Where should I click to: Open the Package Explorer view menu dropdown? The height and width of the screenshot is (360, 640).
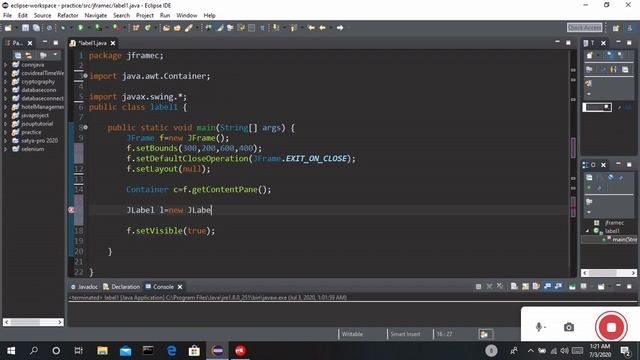[55, 55]
